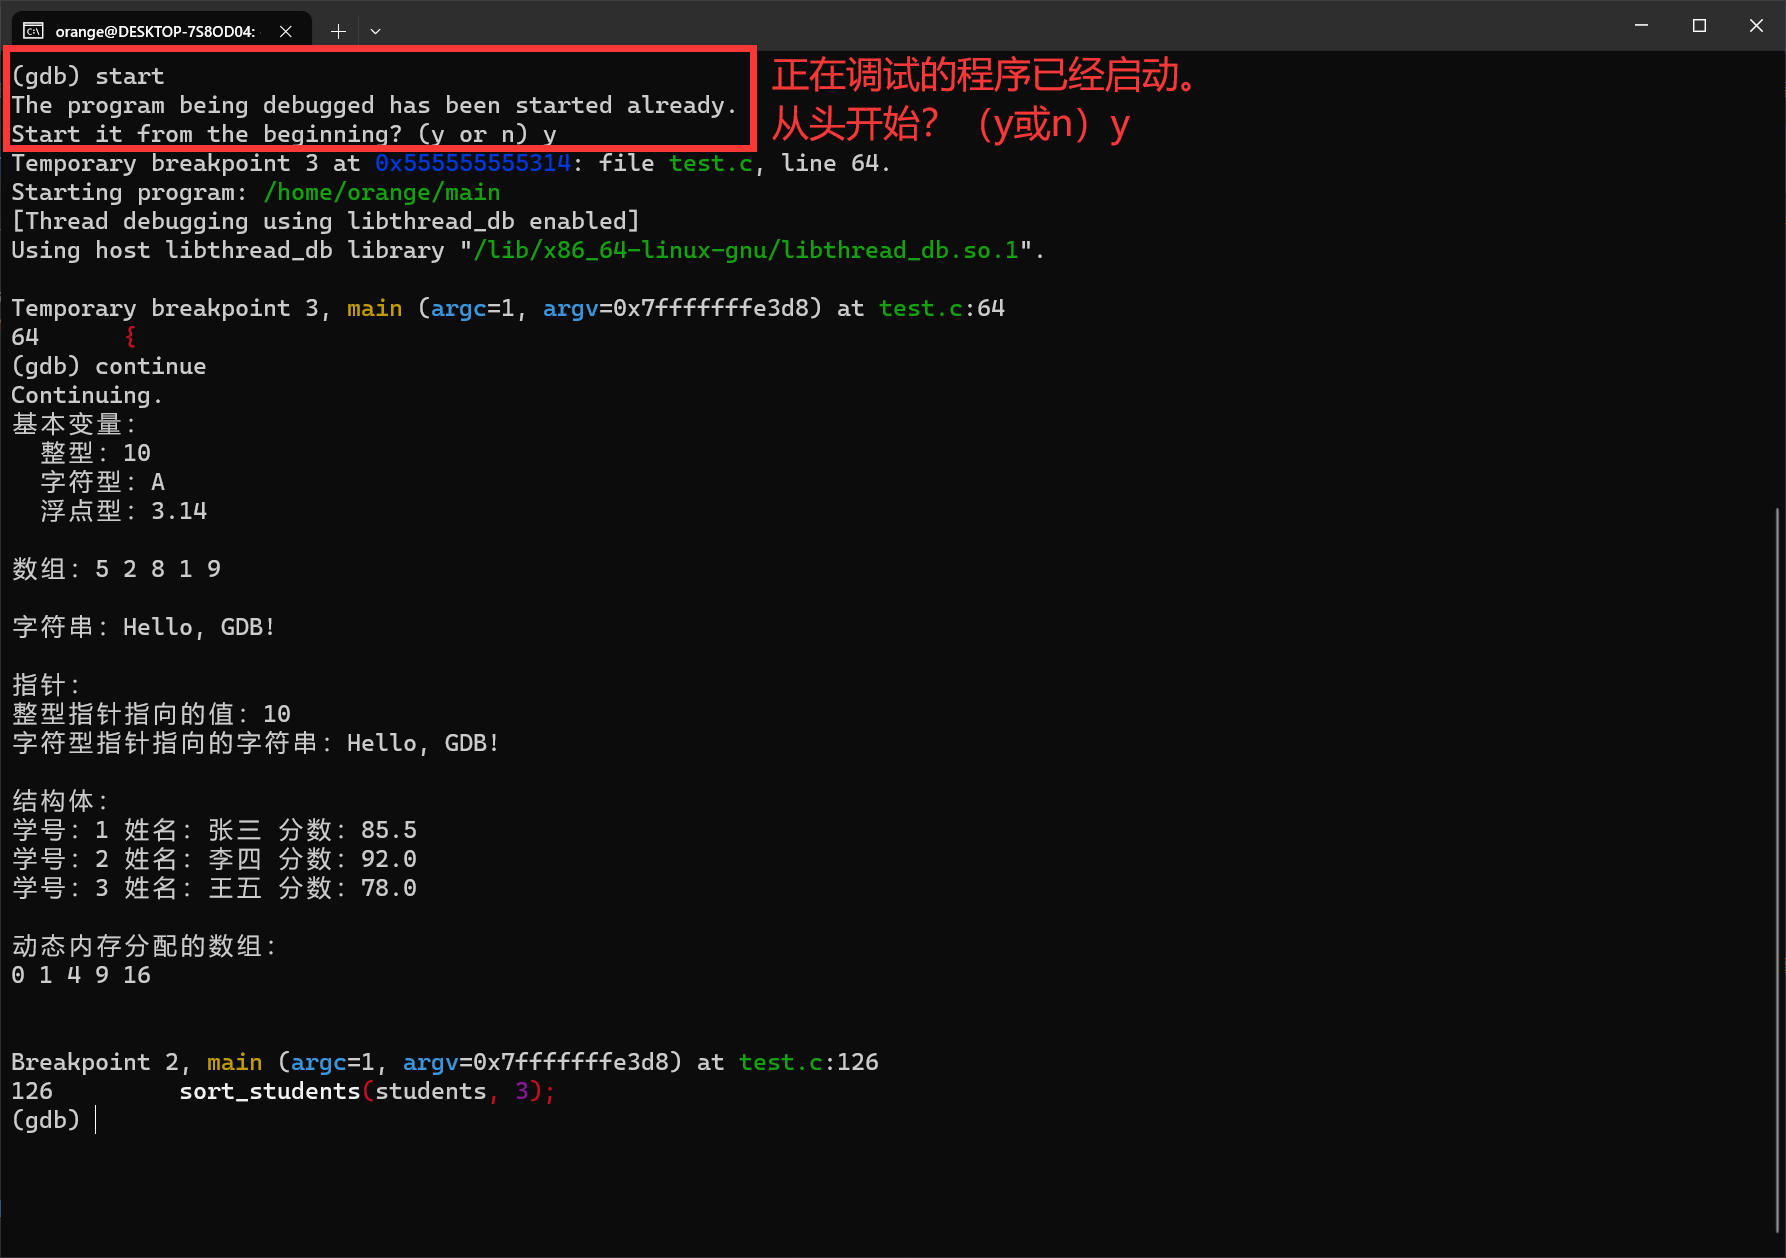The width and height of the screenshot is (1786, 1258).
Task: Click the student row for 张三
Action: 214,830
